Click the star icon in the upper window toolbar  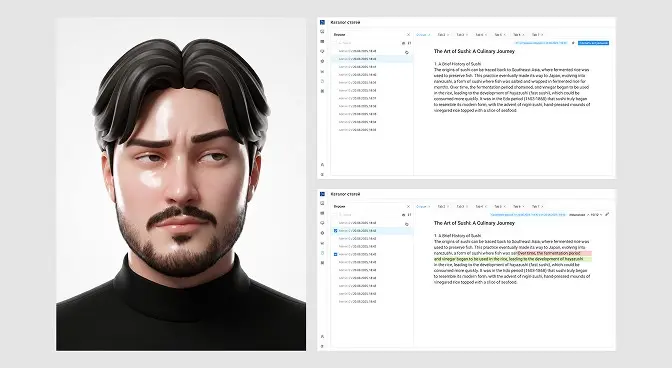[x=573, y=43]
